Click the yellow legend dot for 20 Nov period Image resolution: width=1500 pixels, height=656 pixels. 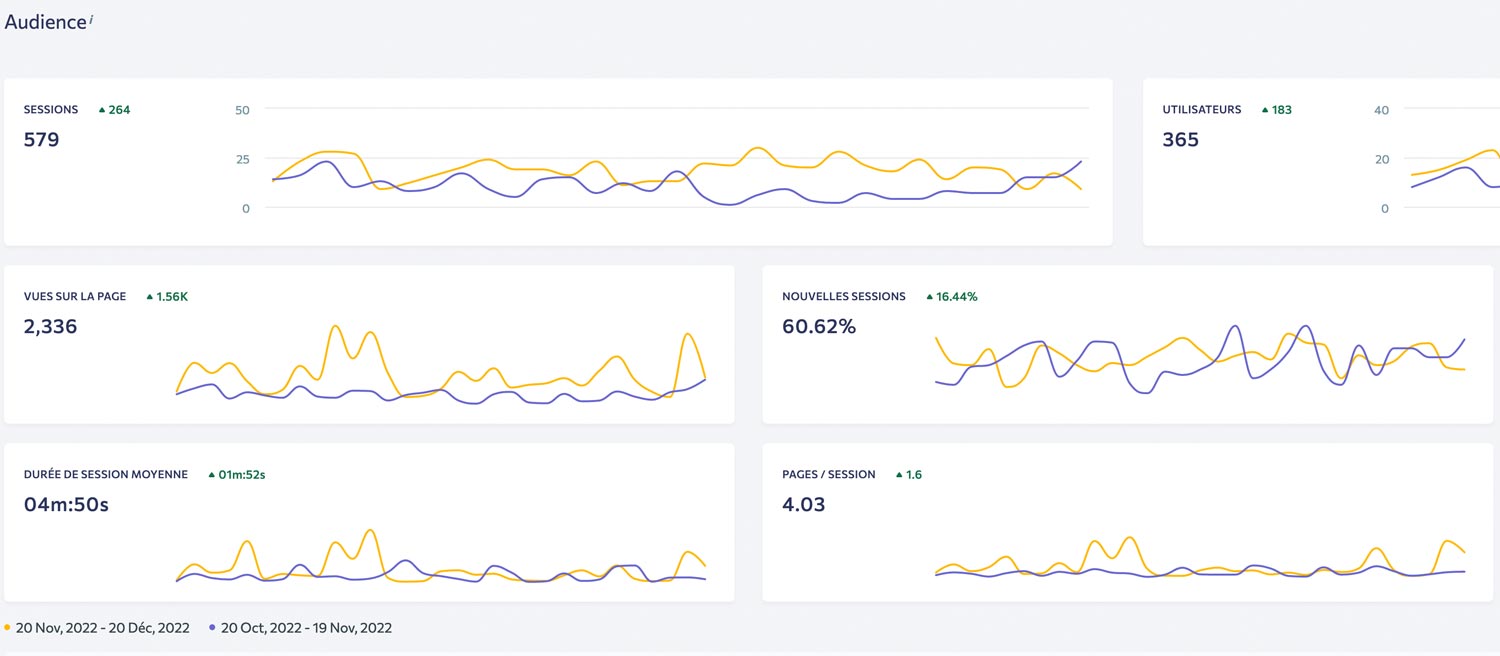[8, 628]
